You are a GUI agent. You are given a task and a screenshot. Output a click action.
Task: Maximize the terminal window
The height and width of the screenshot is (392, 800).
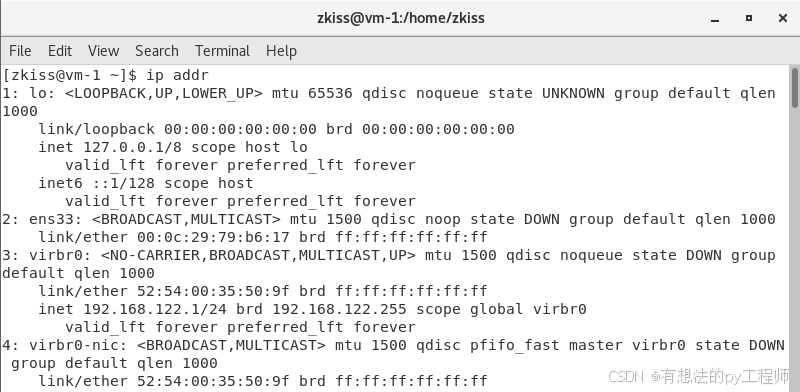pyautogui.click(x=748, y=18)
